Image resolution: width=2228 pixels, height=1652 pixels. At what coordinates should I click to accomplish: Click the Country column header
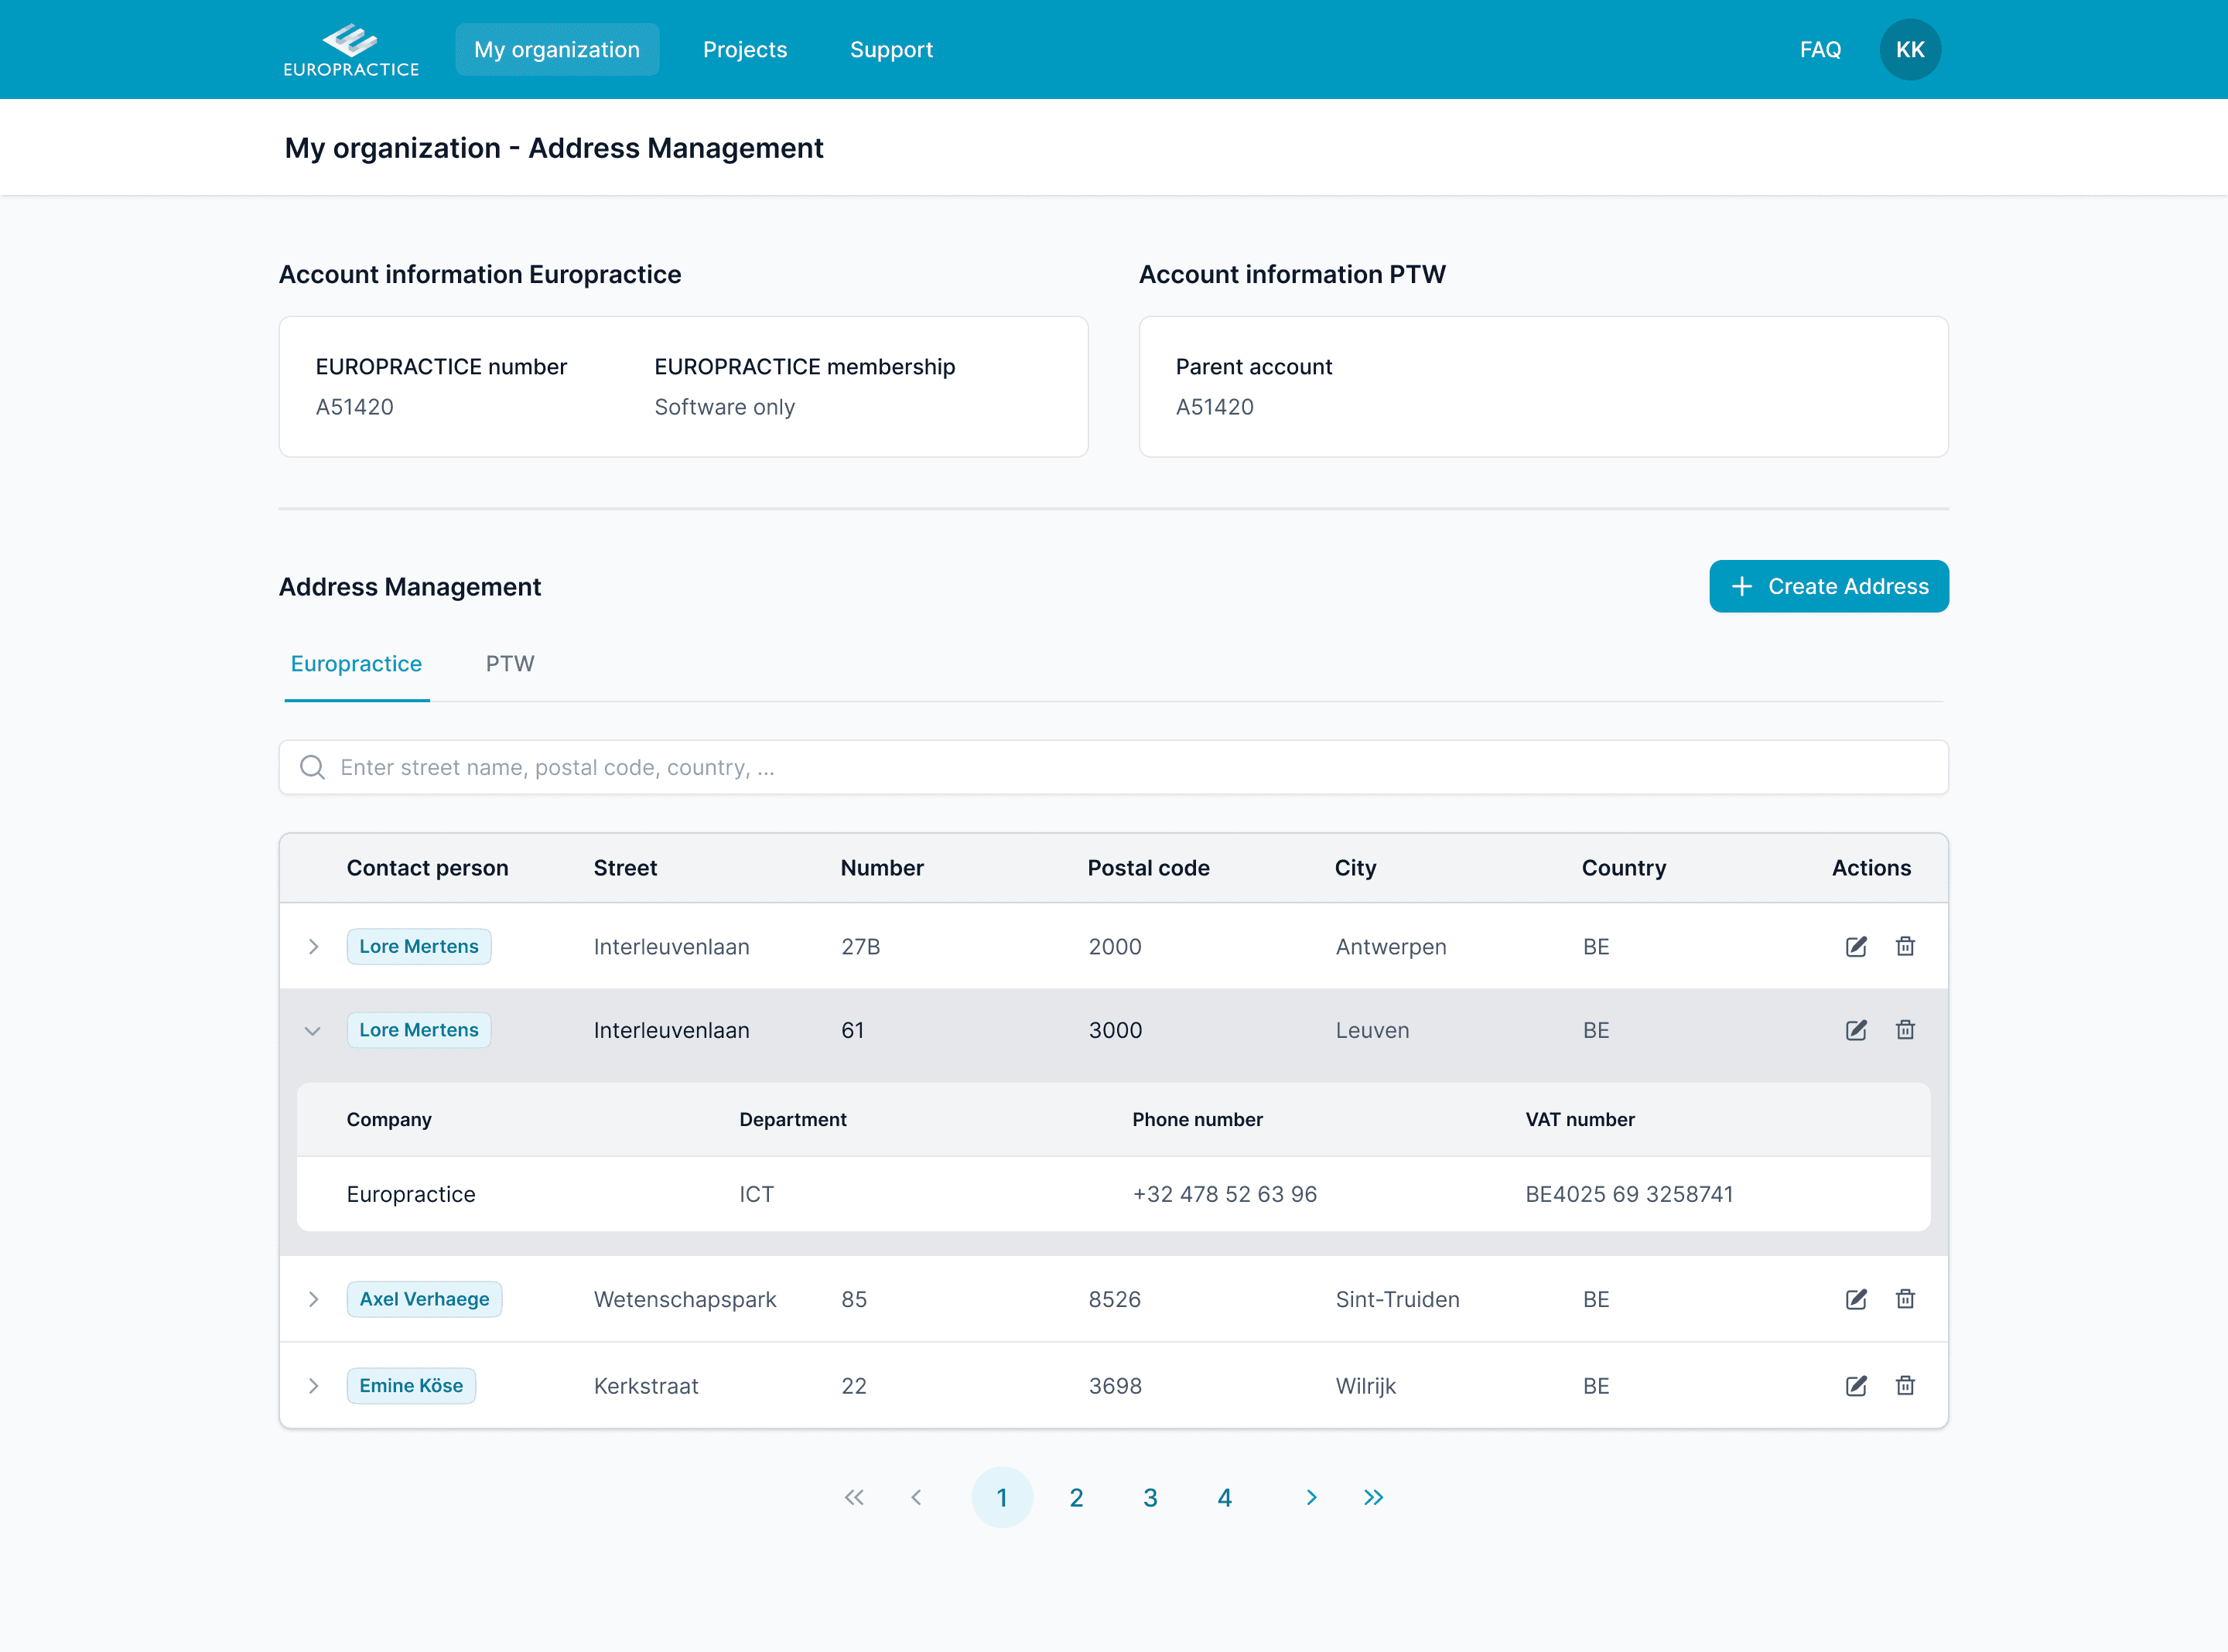click(x=1623, y=868)
